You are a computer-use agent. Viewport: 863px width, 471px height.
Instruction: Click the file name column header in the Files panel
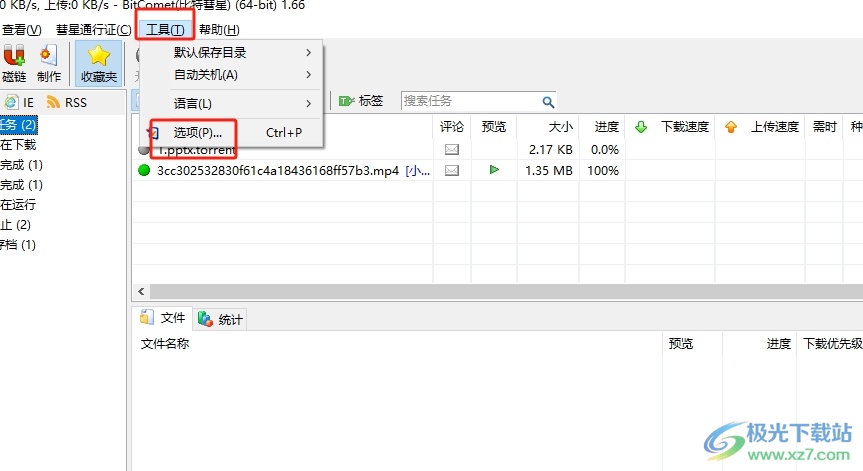tap(165, 344)
